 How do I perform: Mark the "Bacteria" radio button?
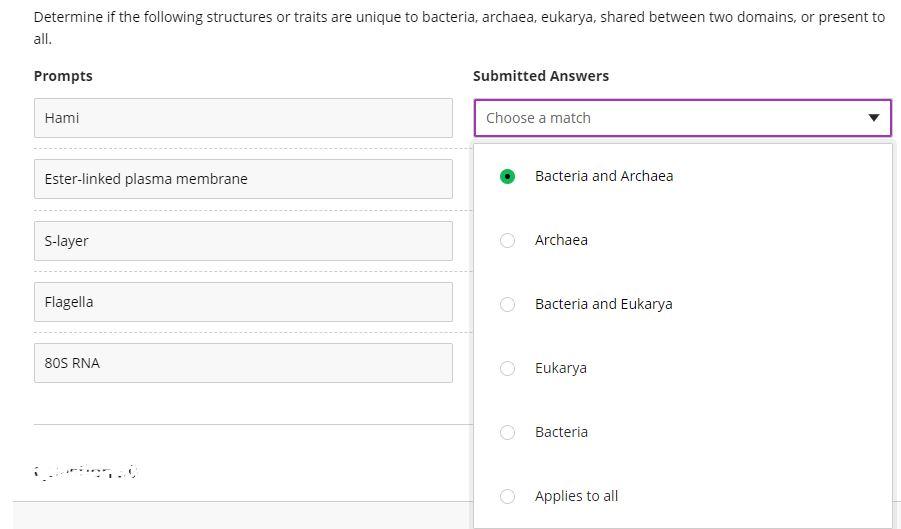(508, 432)
